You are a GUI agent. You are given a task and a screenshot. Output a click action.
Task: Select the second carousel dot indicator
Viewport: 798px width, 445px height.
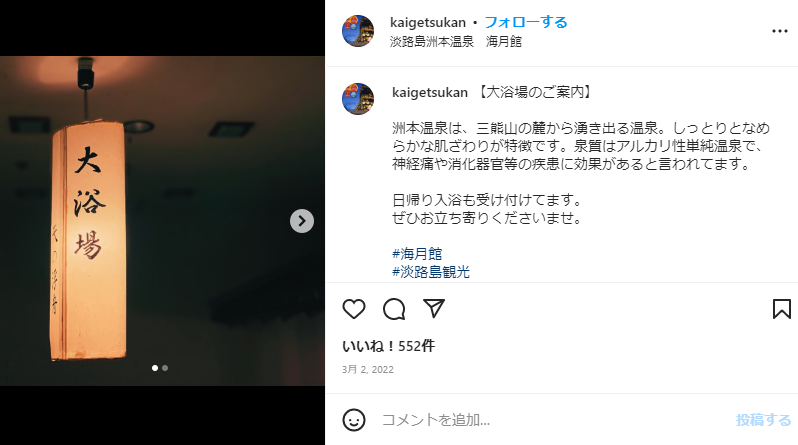[x=165, y=368]
